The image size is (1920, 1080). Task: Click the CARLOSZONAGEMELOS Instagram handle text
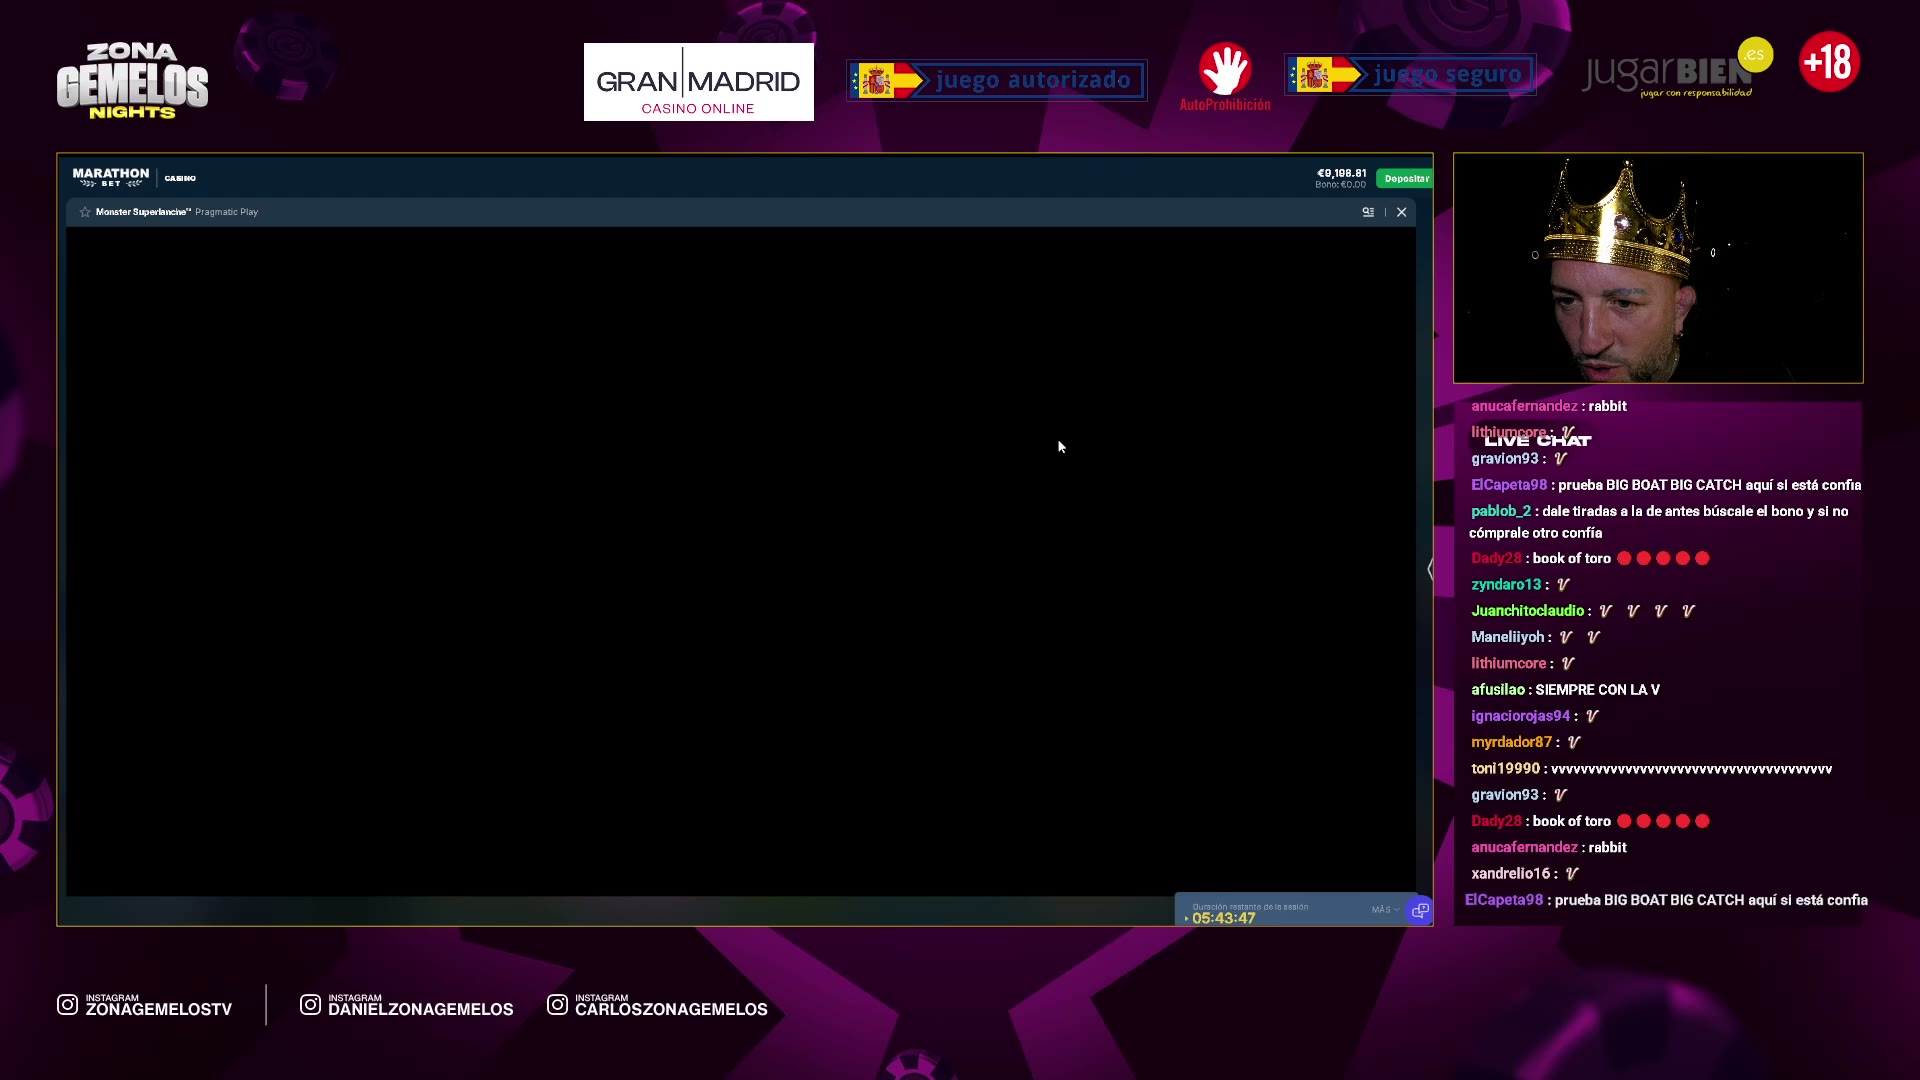pos(671,1010)
